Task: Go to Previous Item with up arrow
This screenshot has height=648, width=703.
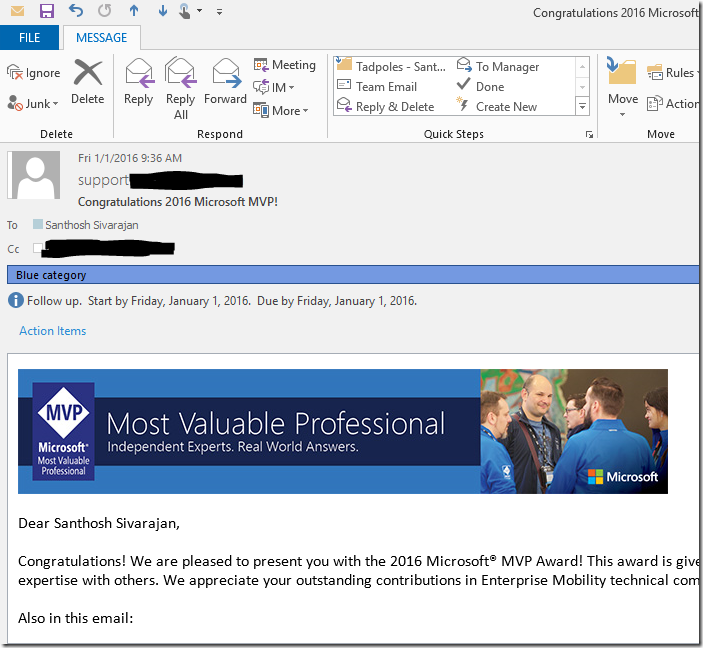Action: pyautogui.click(x=134, y=11)
